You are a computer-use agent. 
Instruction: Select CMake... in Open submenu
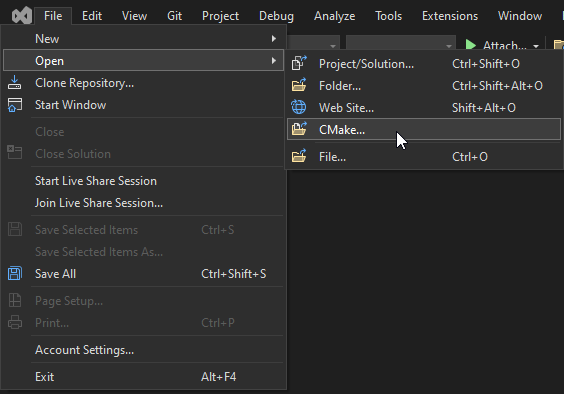click(x=424, y=129)
